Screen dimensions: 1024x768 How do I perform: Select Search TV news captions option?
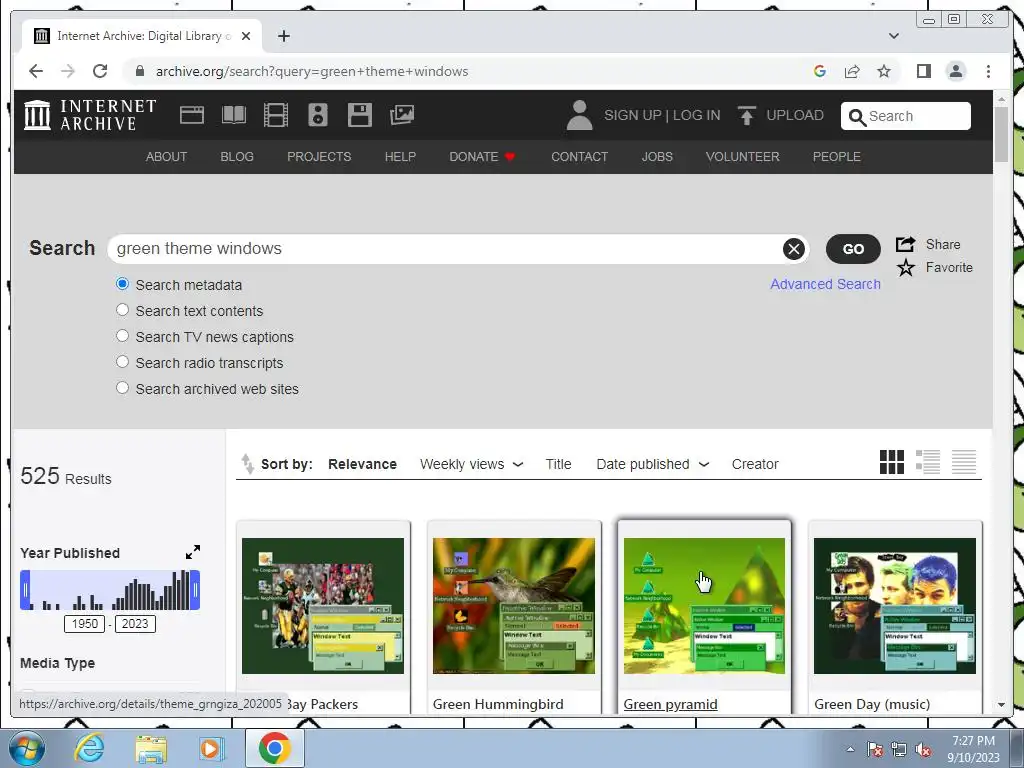(122, 336)
